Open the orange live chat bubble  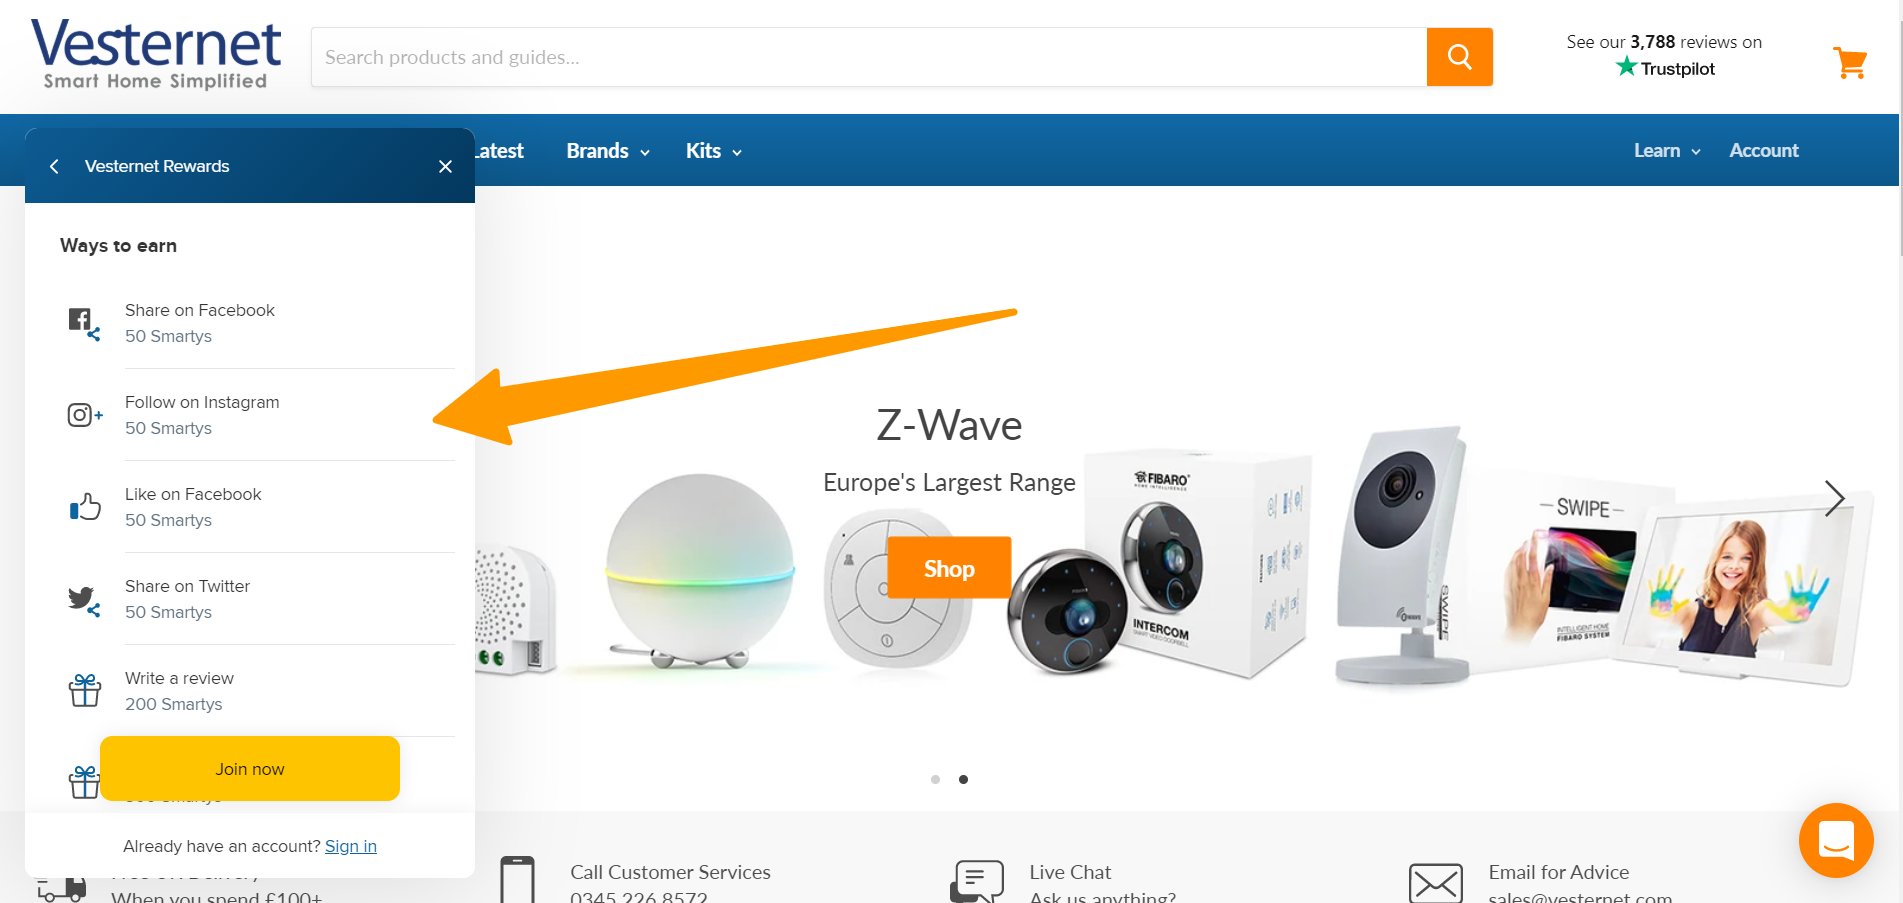1836,840
